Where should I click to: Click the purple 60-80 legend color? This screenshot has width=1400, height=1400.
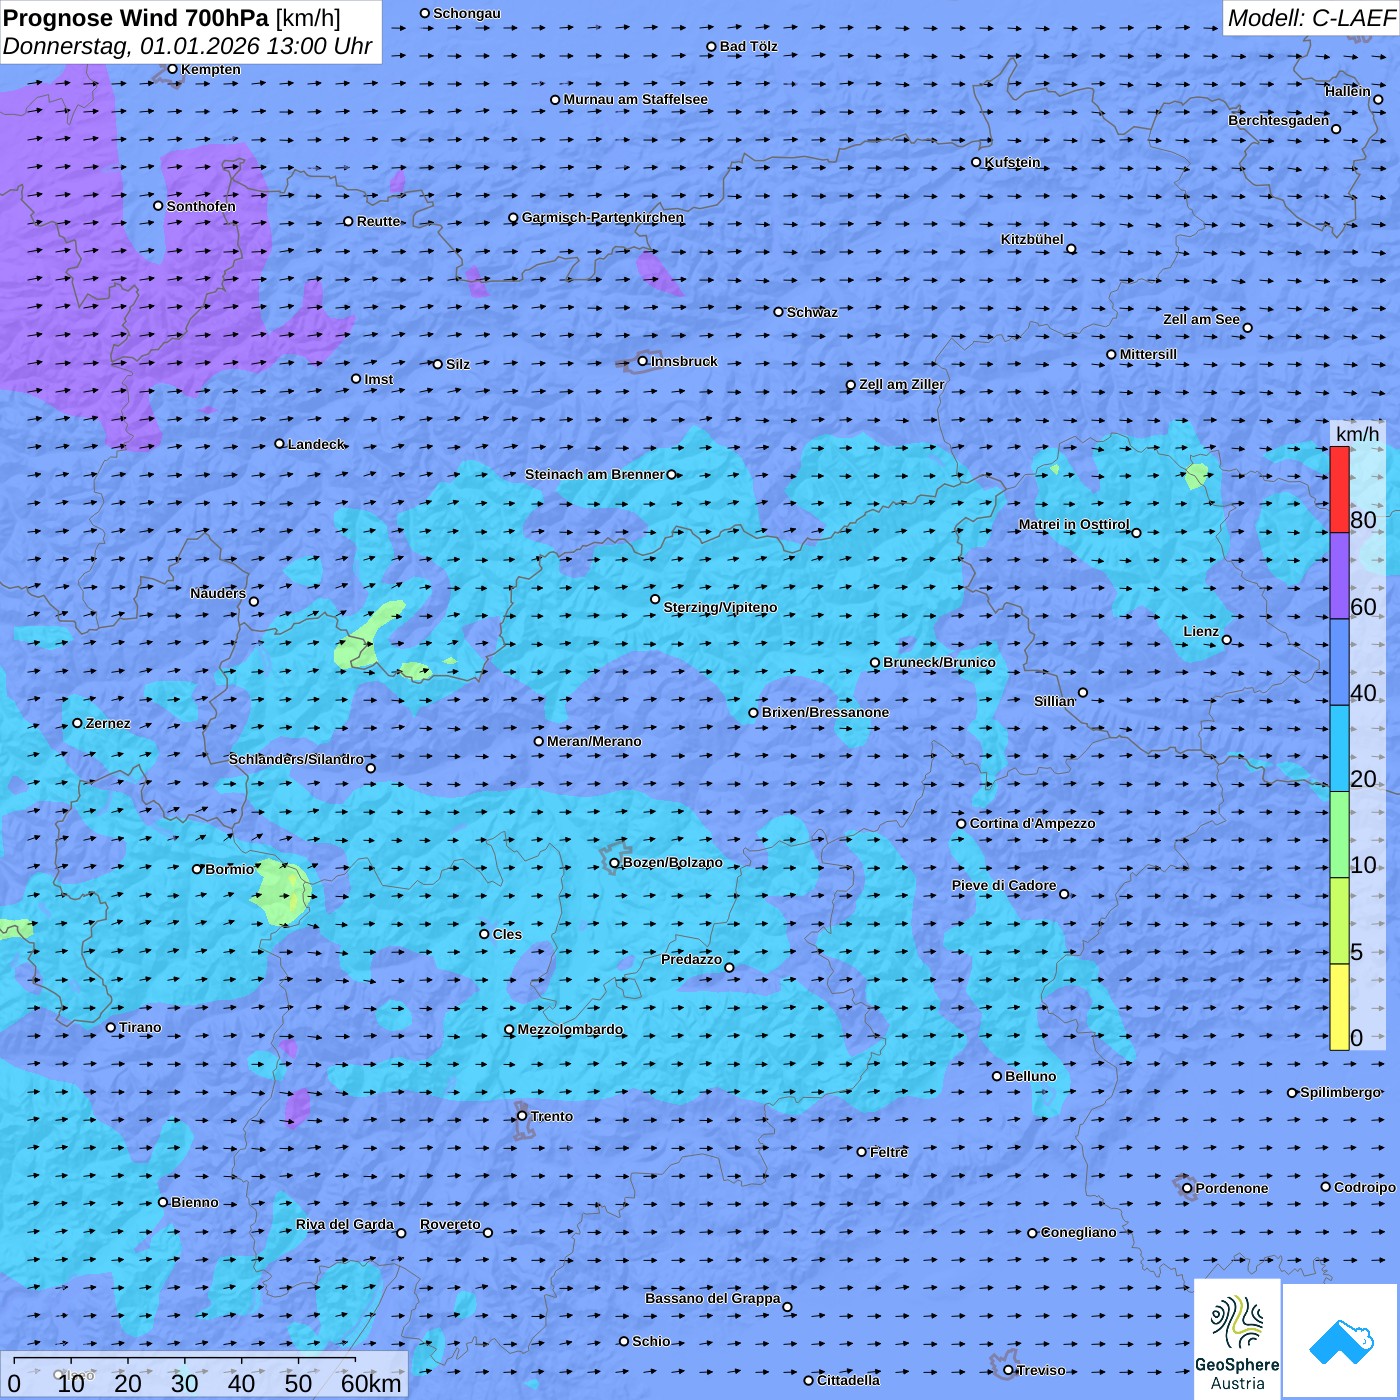coord(1339,576)
